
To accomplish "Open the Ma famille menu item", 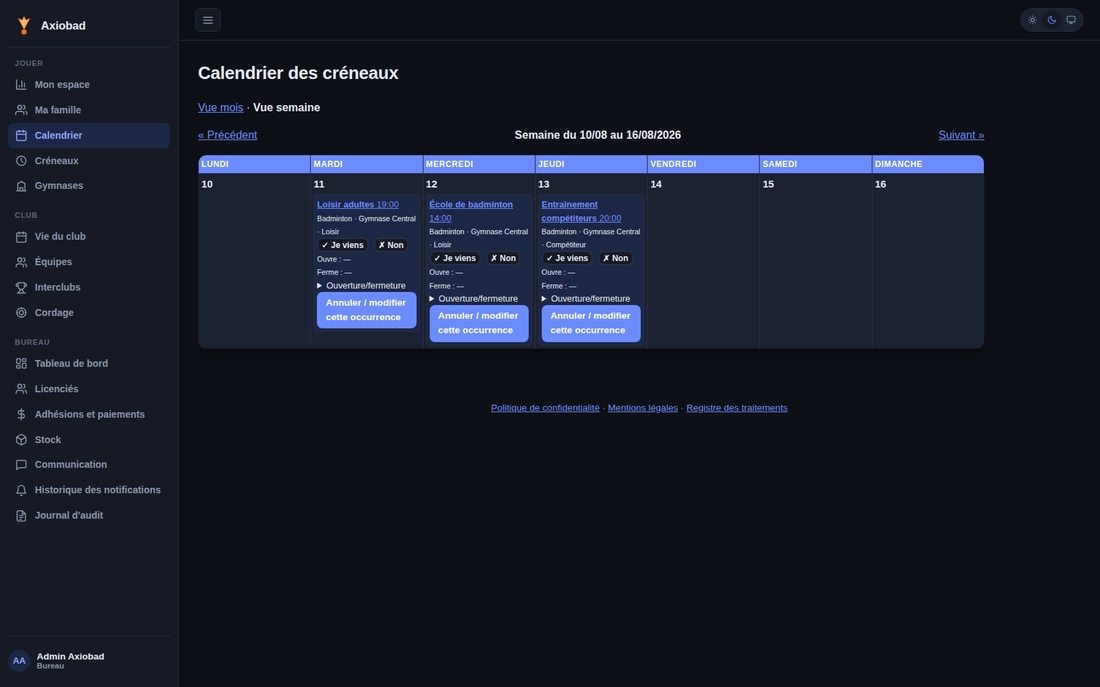I will click(x=89, y=110).
